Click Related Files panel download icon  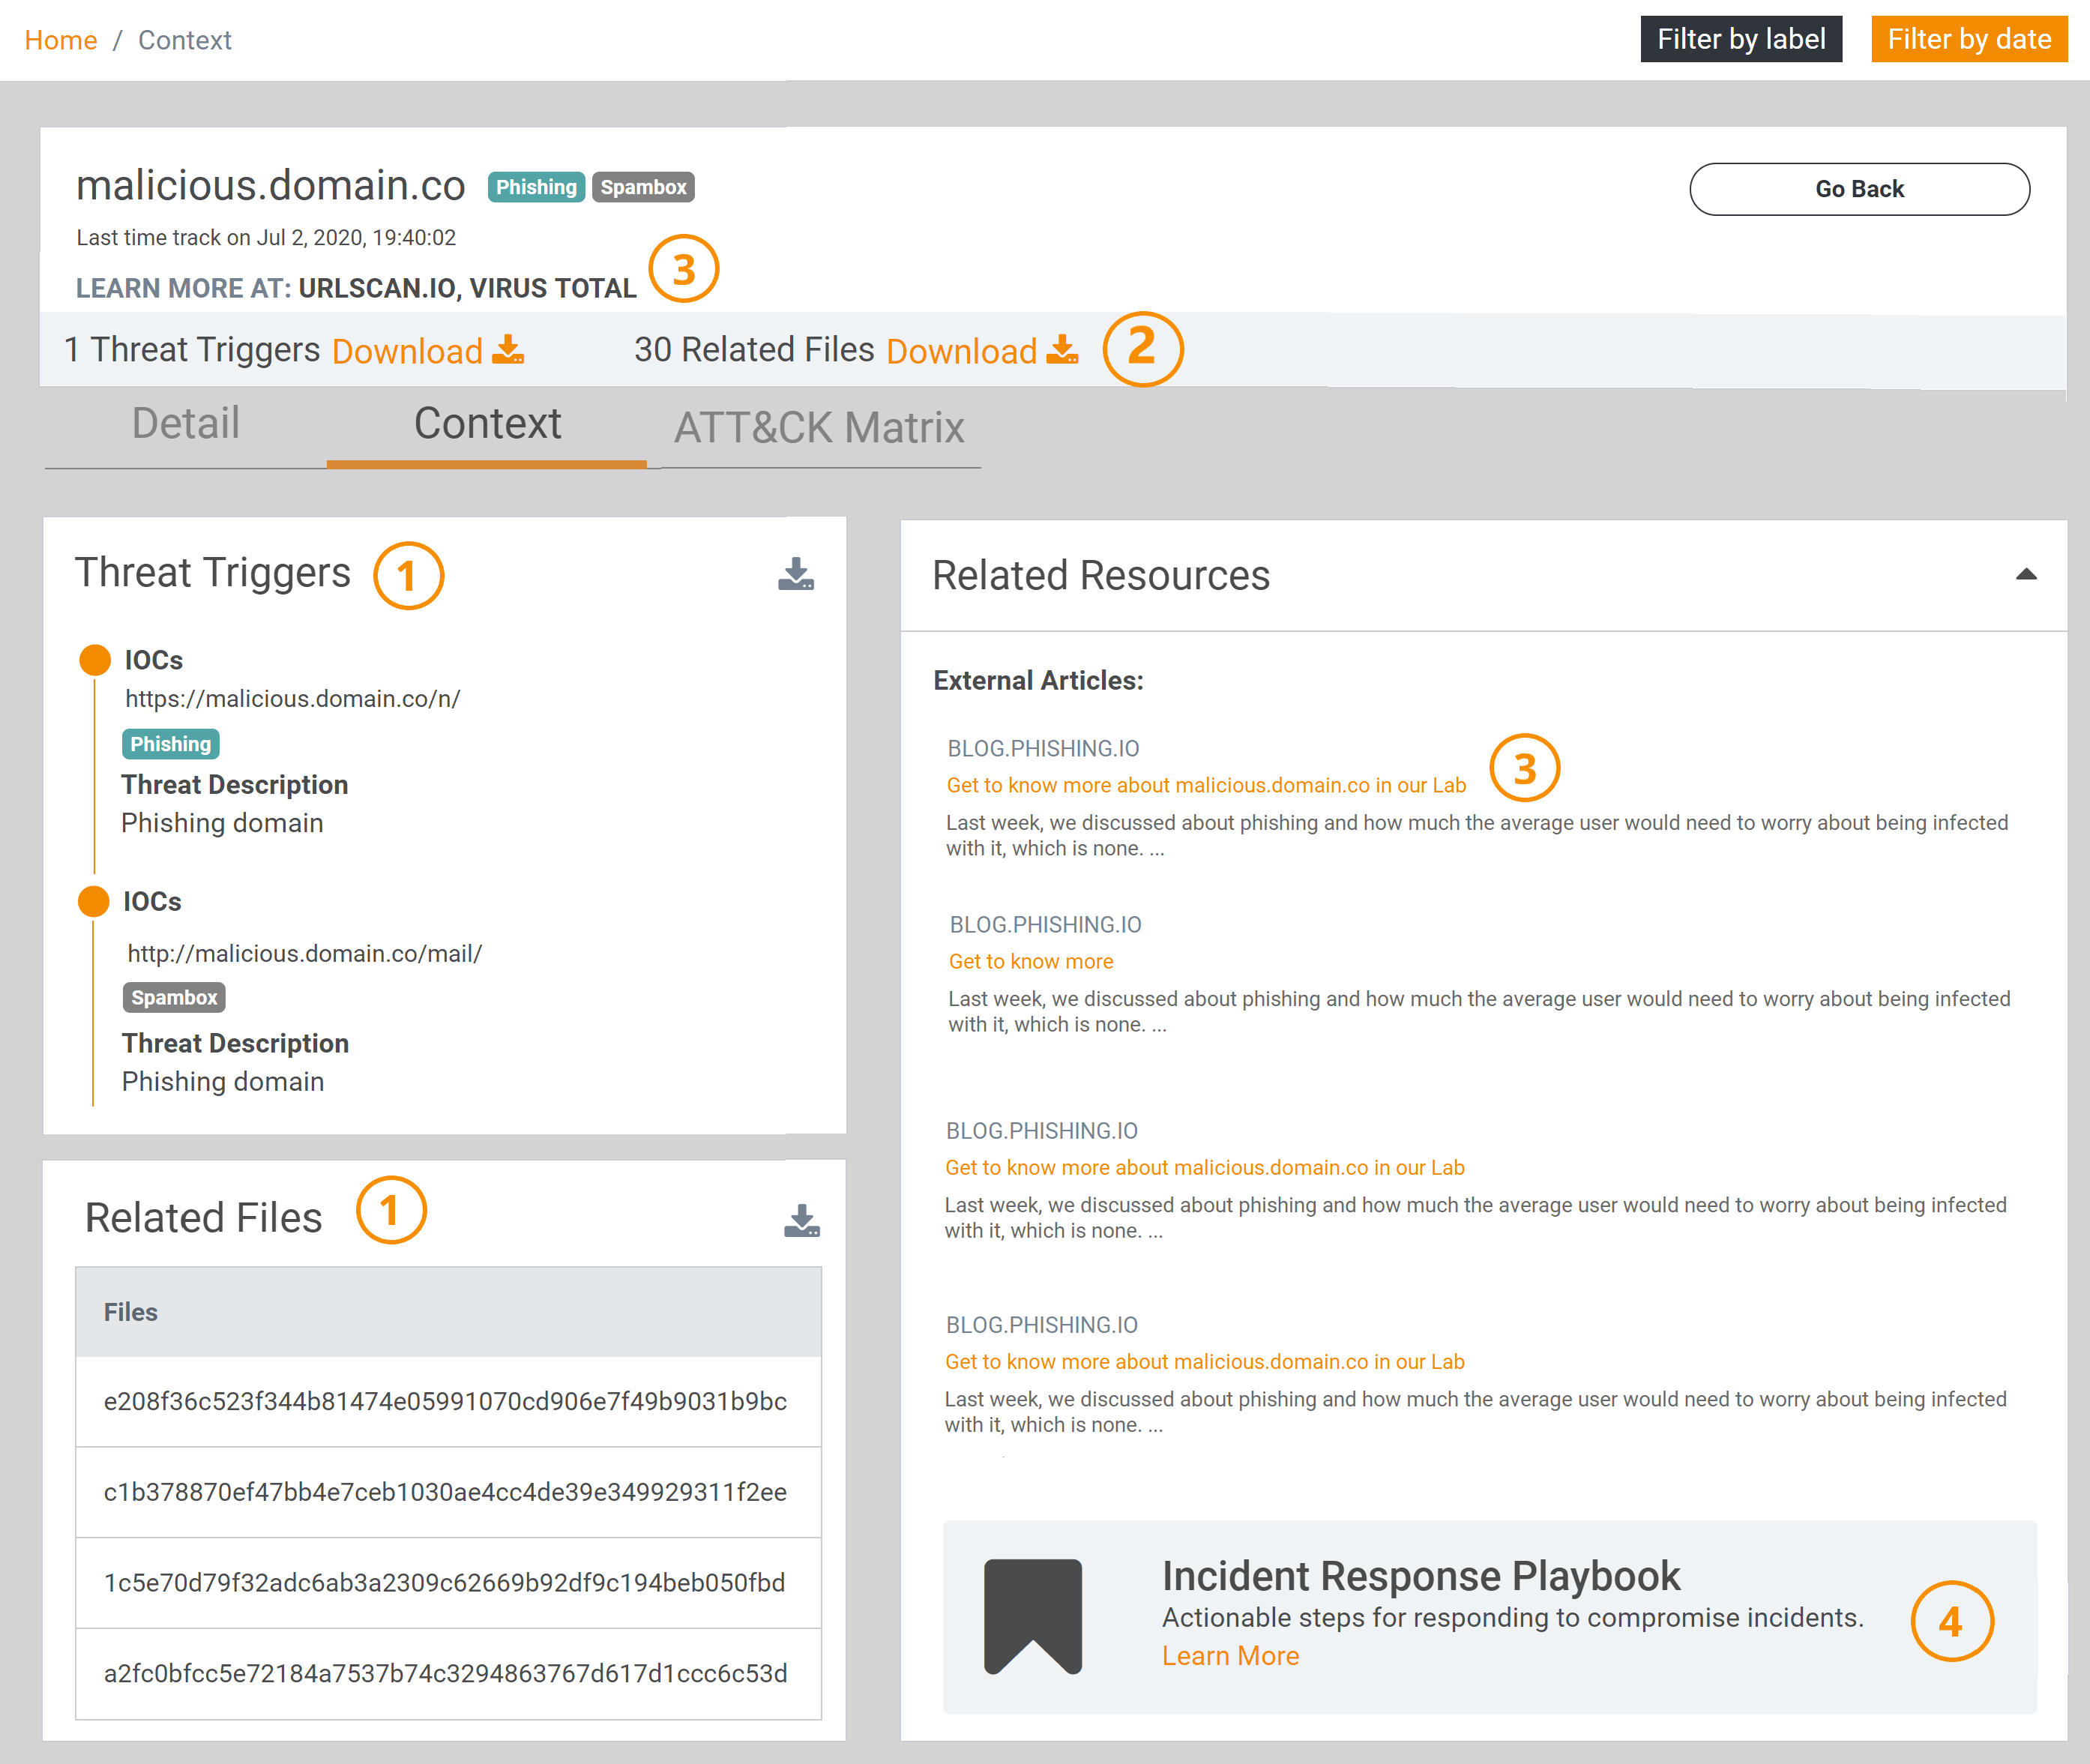(802, 1220)
